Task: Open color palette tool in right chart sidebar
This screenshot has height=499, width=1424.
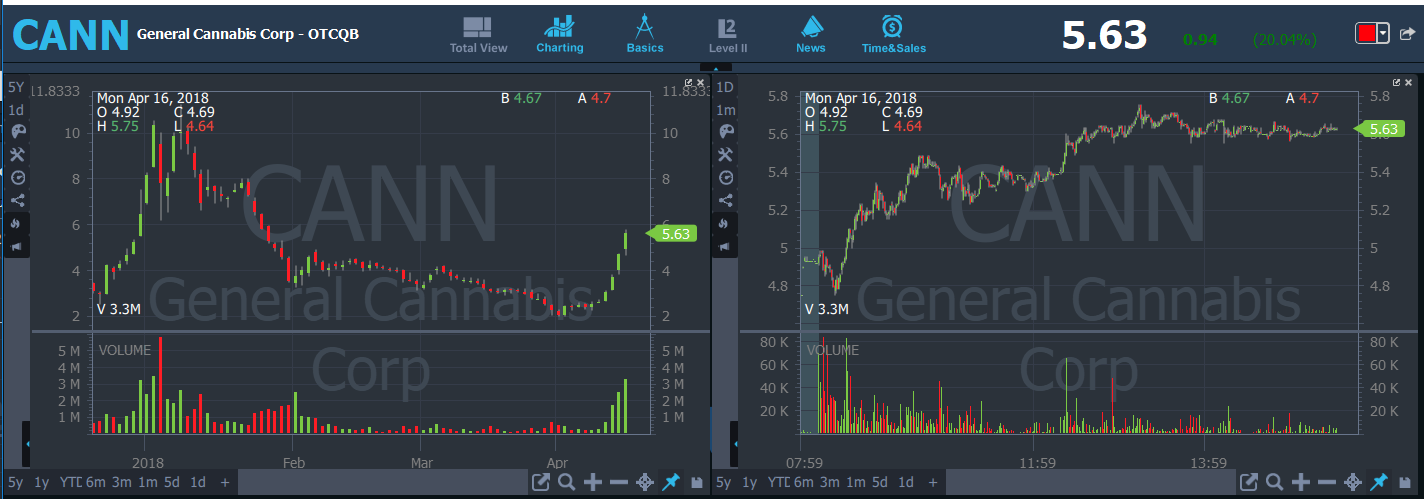Action: [x=726, y=131]
